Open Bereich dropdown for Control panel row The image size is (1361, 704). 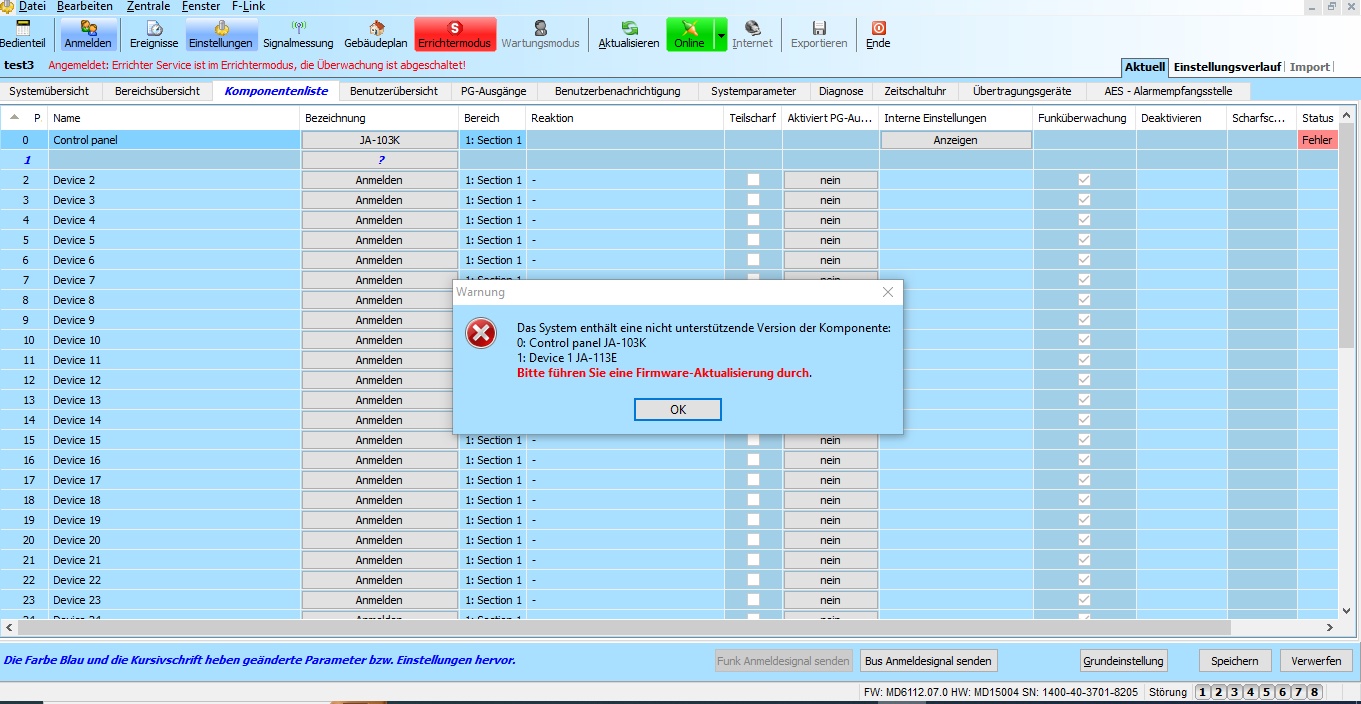[493, 140]
